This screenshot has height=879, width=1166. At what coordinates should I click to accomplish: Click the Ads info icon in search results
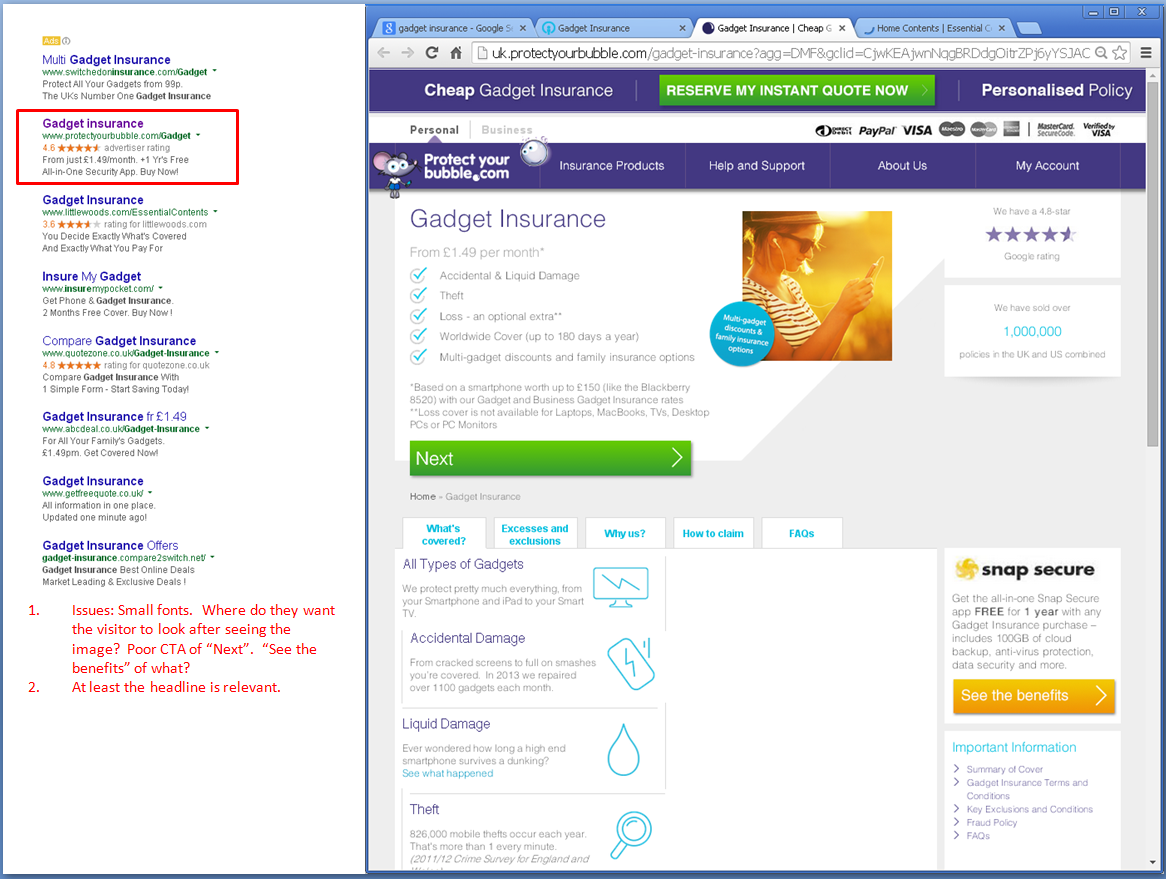[x=66, y=41]
